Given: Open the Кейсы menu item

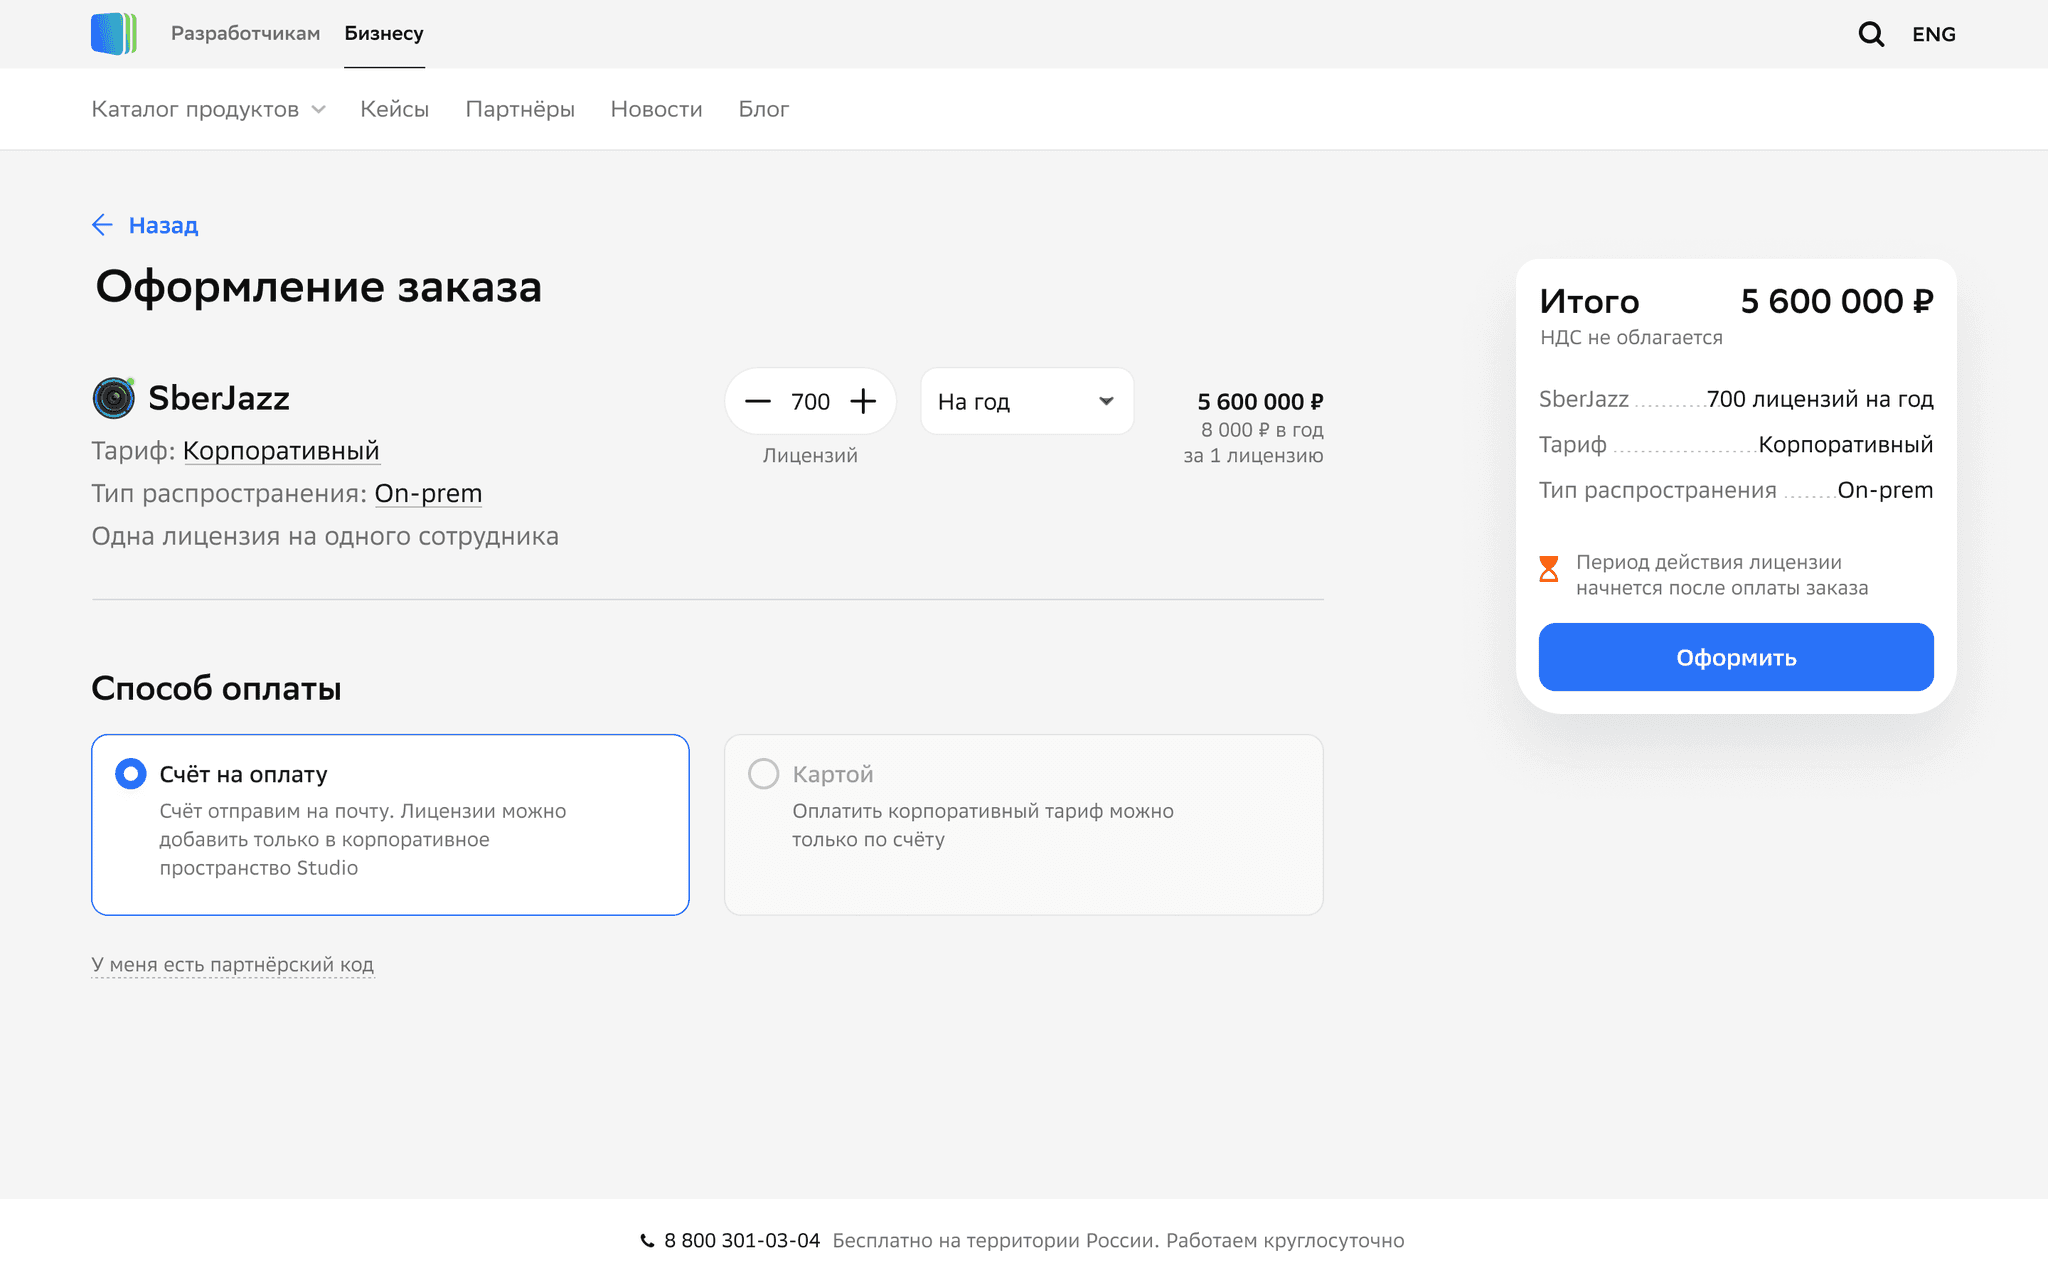Looking at the screenshot, I should (x=394, y=109).
